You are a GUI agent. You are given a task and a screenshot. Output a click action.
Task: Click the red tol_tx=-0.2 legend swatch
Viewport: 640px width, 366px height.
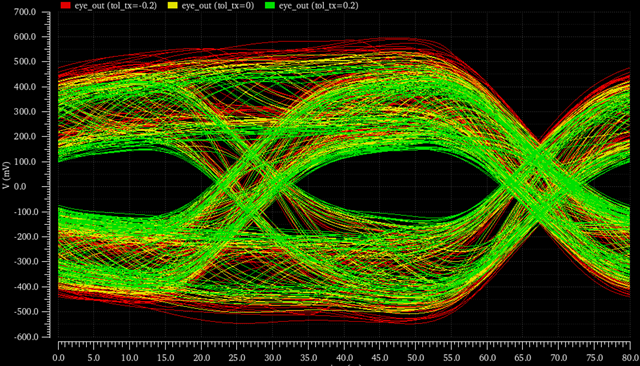point(66,5)
